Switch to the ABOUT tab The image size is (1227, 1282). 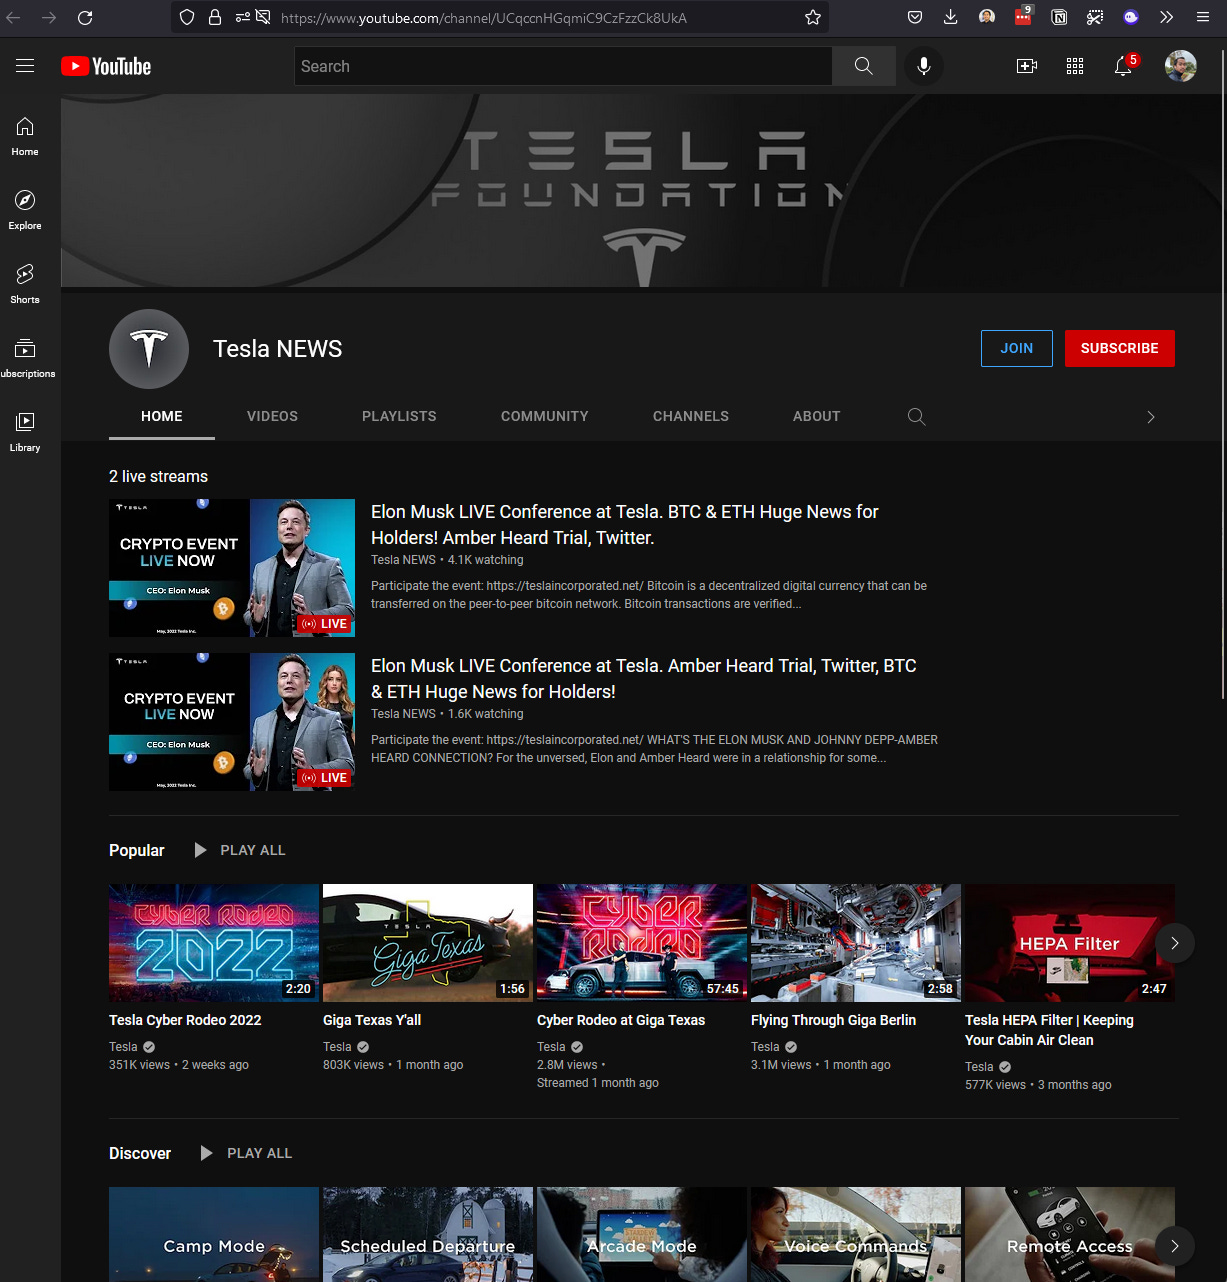click(x=817, y=416)
